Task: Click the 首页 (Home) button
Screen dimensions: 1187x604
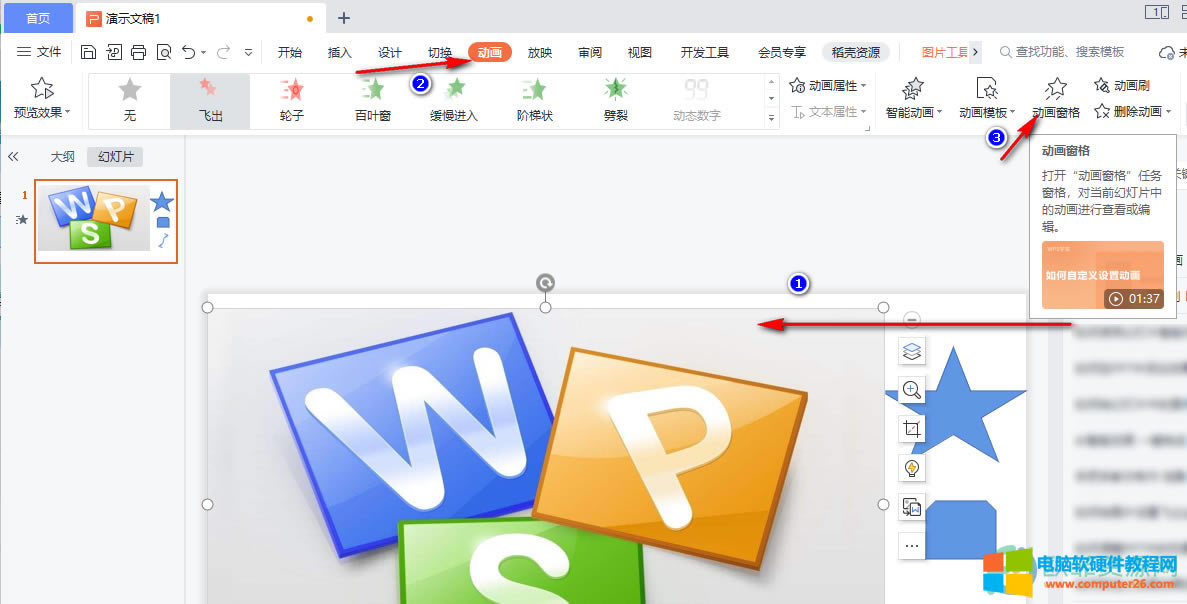Action: click(x=38, y=17)
